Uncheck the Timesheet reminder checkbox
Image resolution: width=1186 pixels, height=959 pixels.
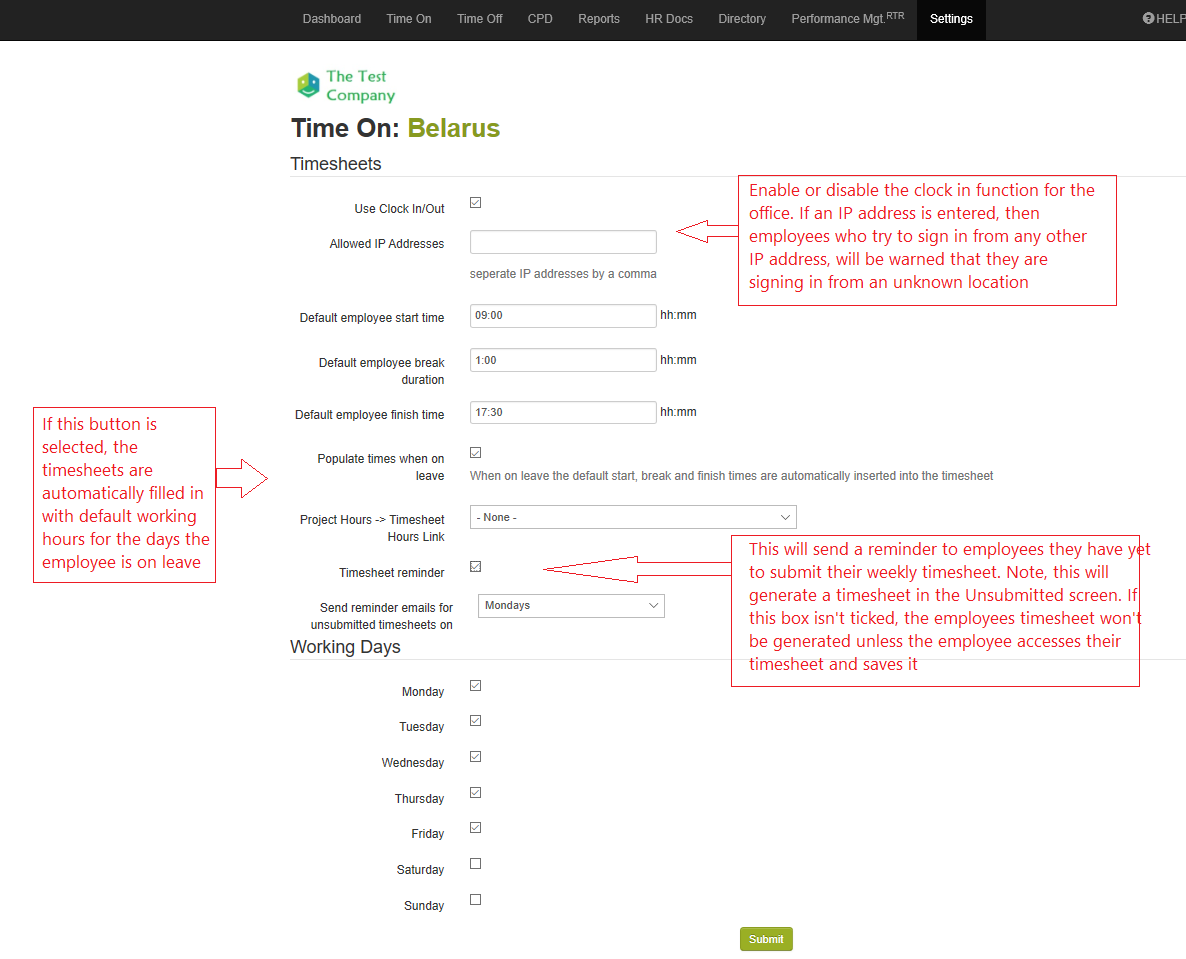(x=476, y=567)
